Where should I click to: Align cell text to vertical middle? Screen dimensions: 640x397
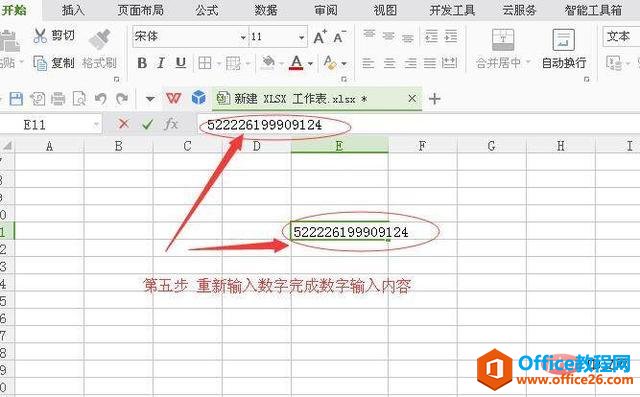(389, 36)
